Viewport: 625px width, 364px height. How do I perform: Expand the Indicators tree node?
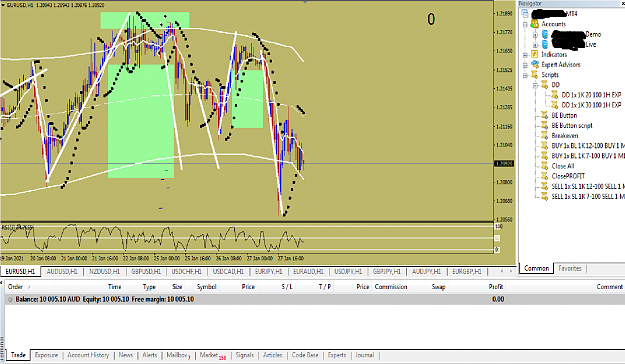point(525,55)
